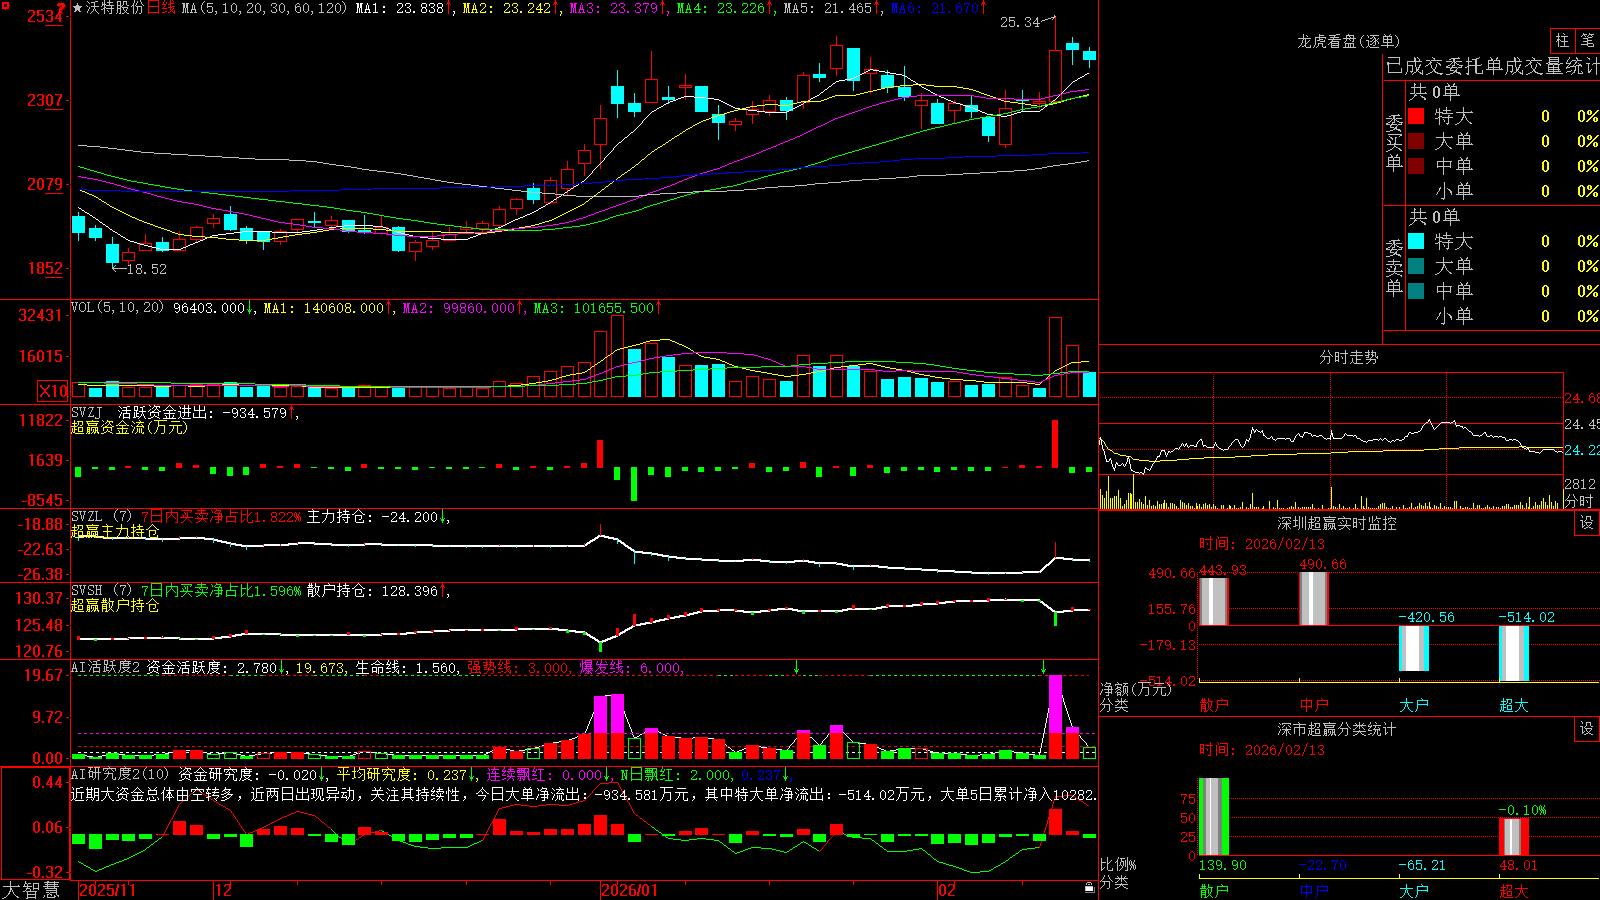1600x900 pixels.
Task: Click the rightmost green arrow marker in AI活跃度2
Action: coord(1043,667)
